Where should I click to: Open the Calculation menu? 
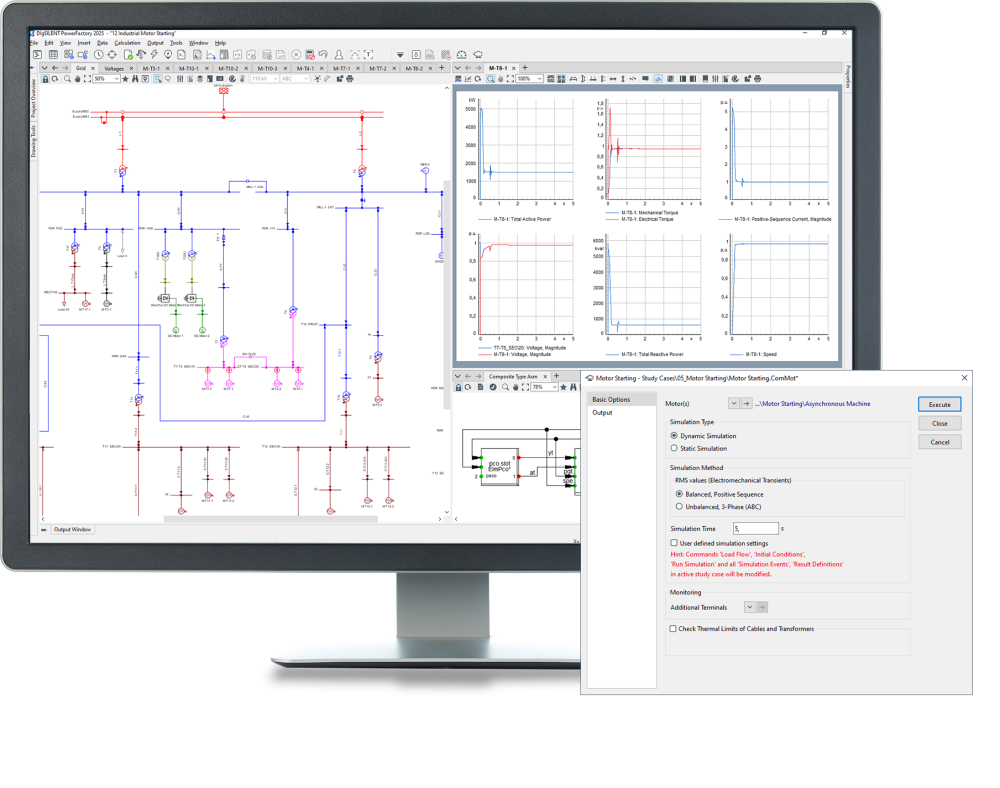click(x=128, y=43)
